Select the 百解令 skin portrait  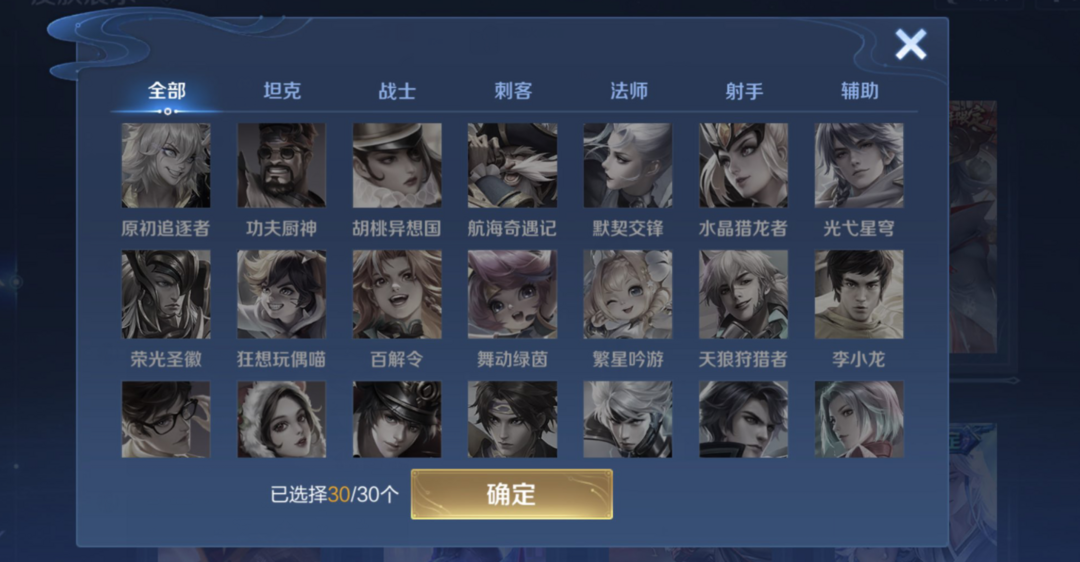[397, 294]
